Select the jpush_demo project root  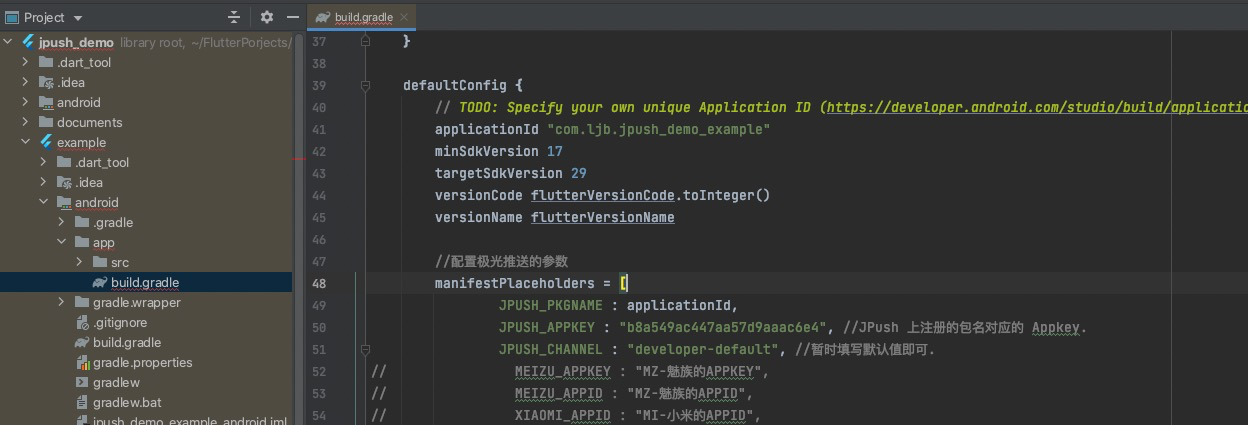[x=76, y=42]
